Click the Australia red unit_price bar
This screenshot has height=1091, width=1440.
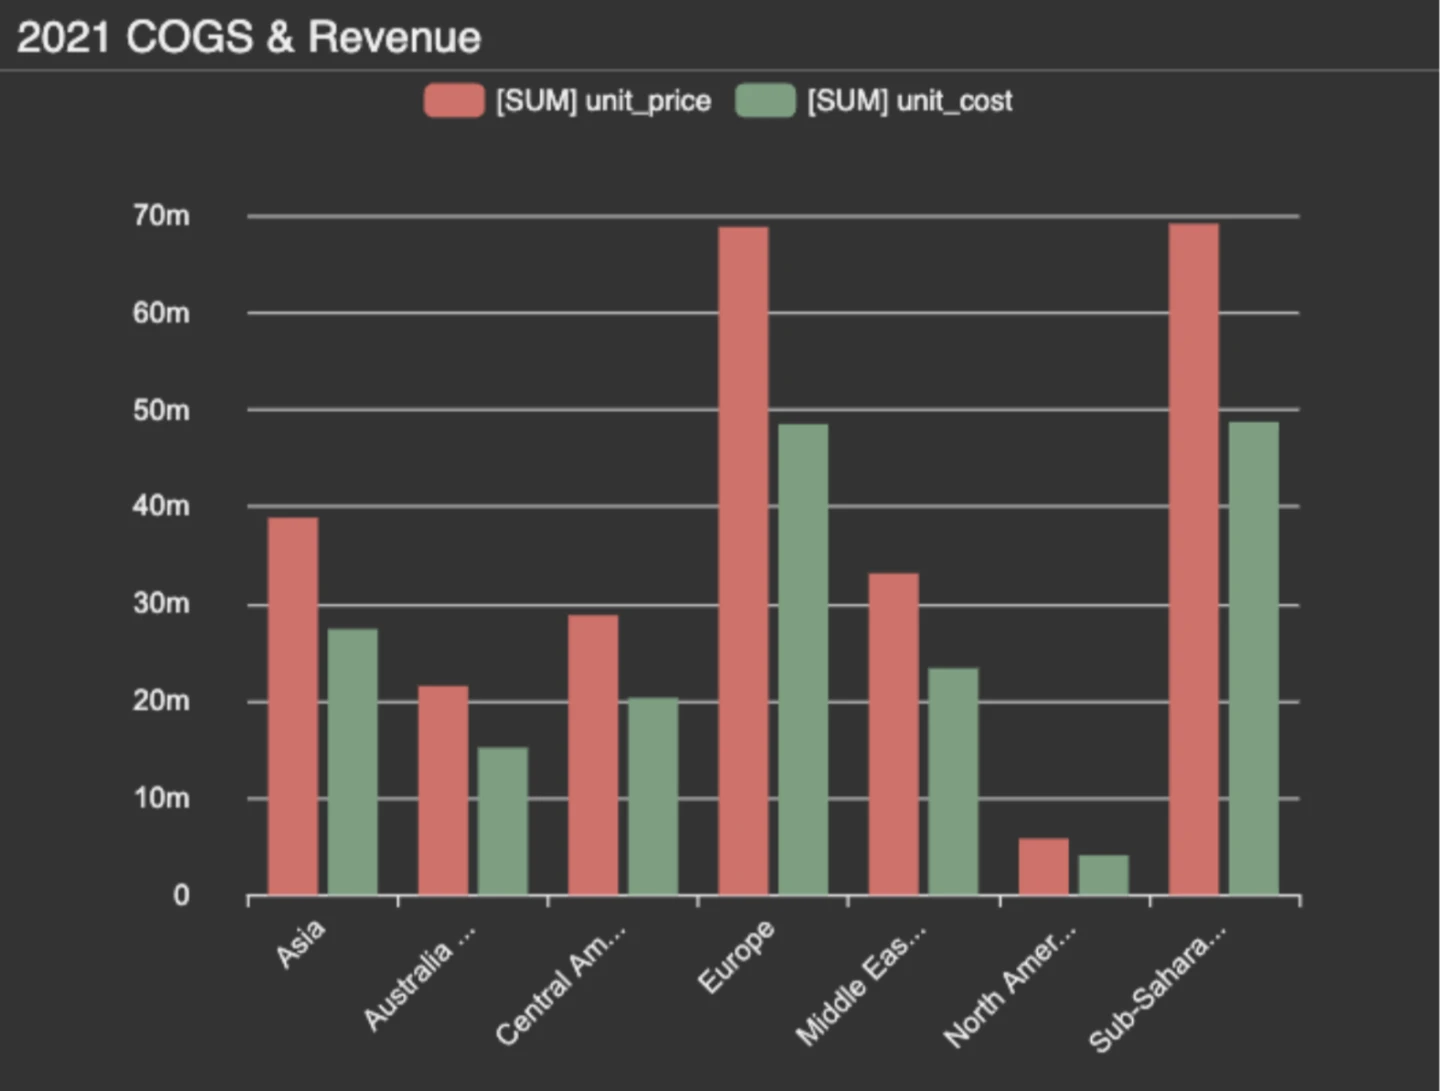coord(443,790)
